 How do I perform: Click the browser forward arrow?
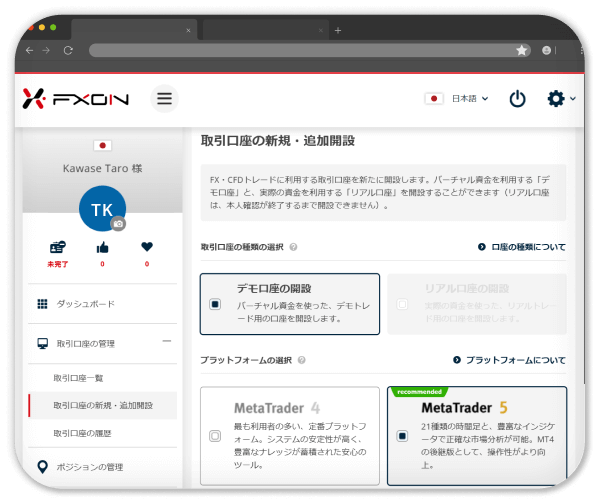tap(46, 51)
